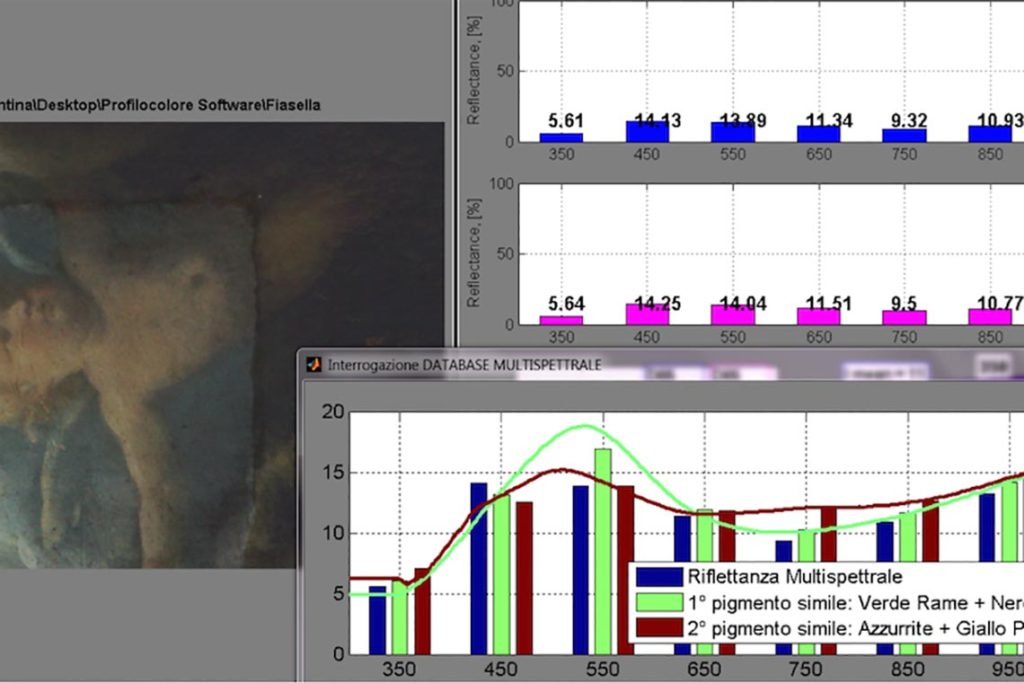The height and width of the screenshot is (683, 1024).
Task: Click the Reflectance [%] axis label of the magenta chart
Action: tap(473, 253)
